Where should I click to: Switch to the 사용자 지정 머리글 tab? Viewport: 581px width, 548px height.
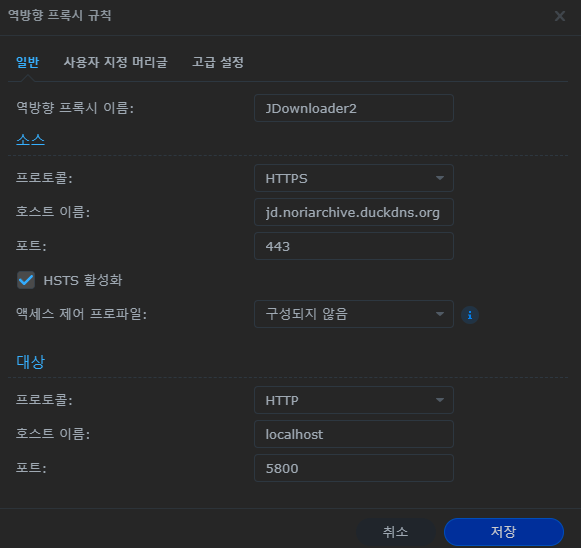[116, 62]
